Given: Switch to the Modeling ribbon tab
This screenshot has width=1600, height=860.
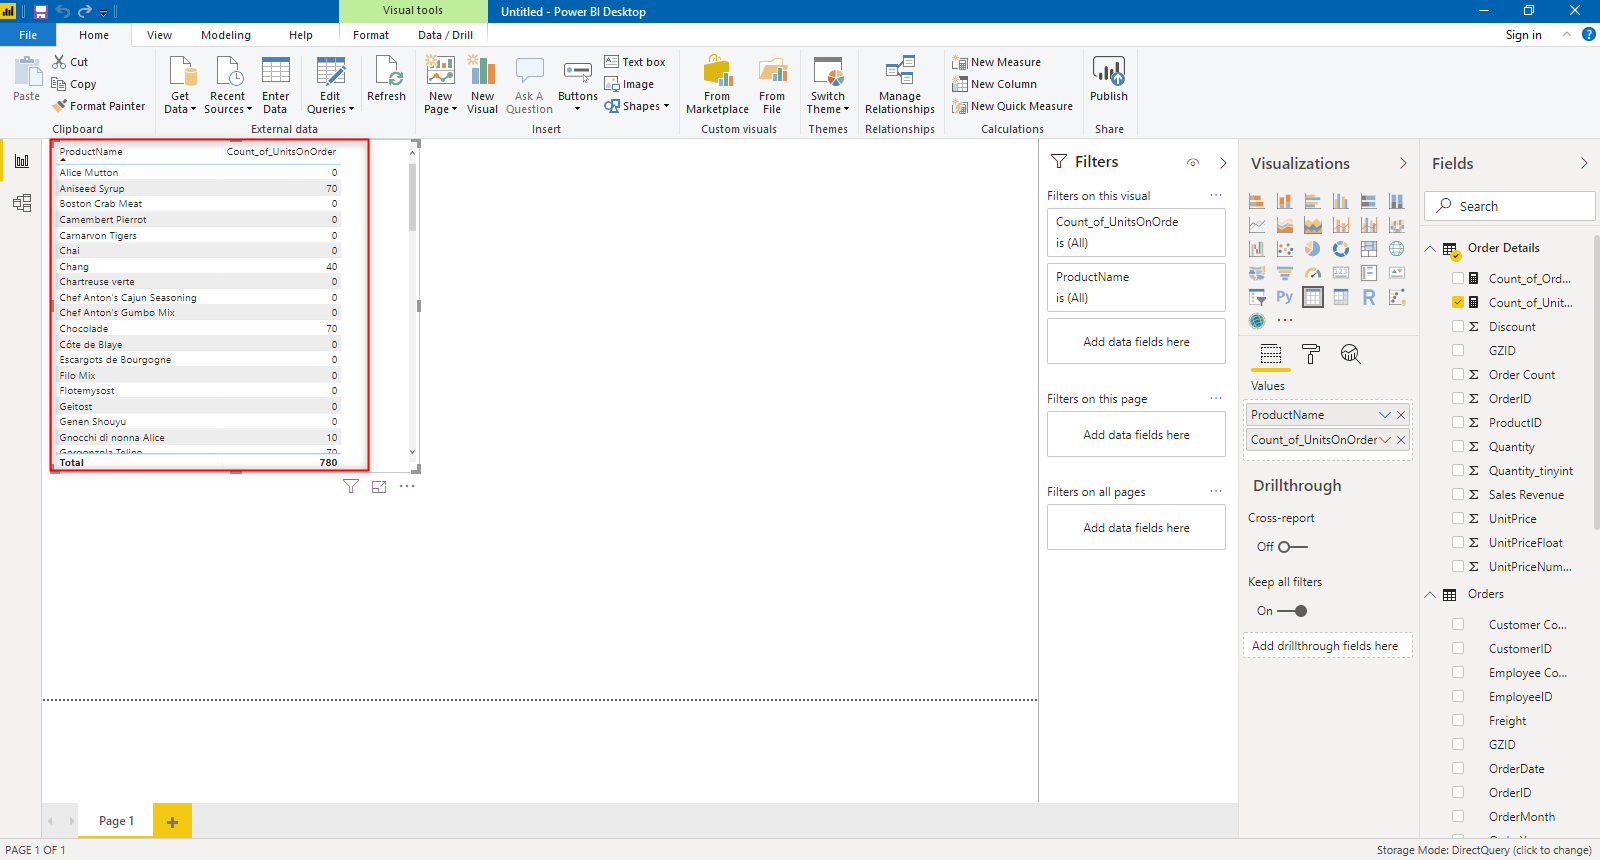Looking at the screenshot, I should 226,35.
